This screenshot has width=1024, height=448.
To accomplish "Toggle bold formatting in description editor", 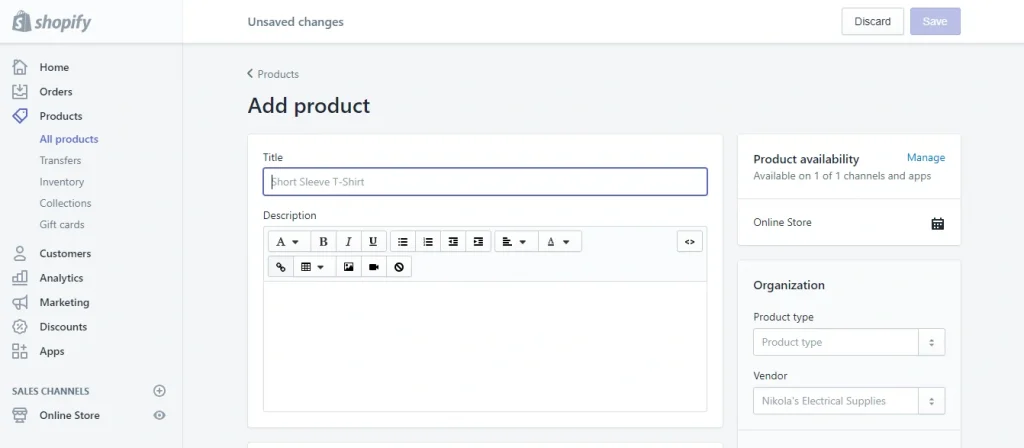I will click(323, 242).
